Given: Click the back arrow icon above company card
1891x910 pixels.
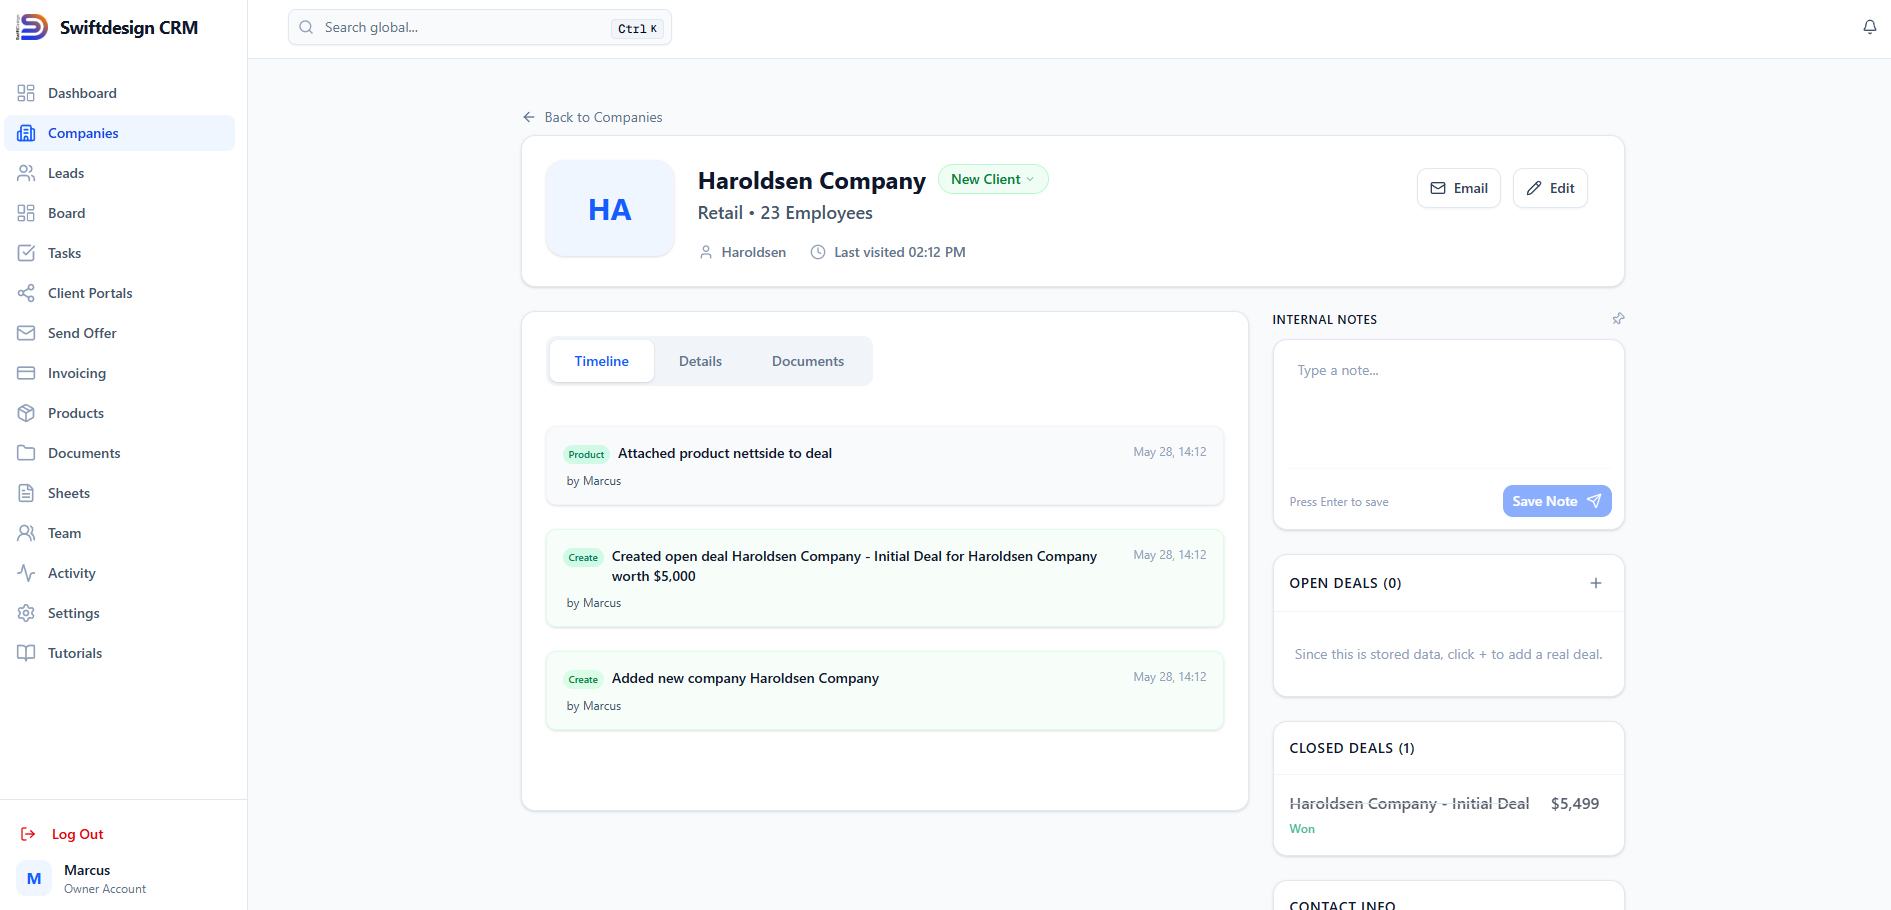Looking at the screenshot, I should click(x=529, y=117).
